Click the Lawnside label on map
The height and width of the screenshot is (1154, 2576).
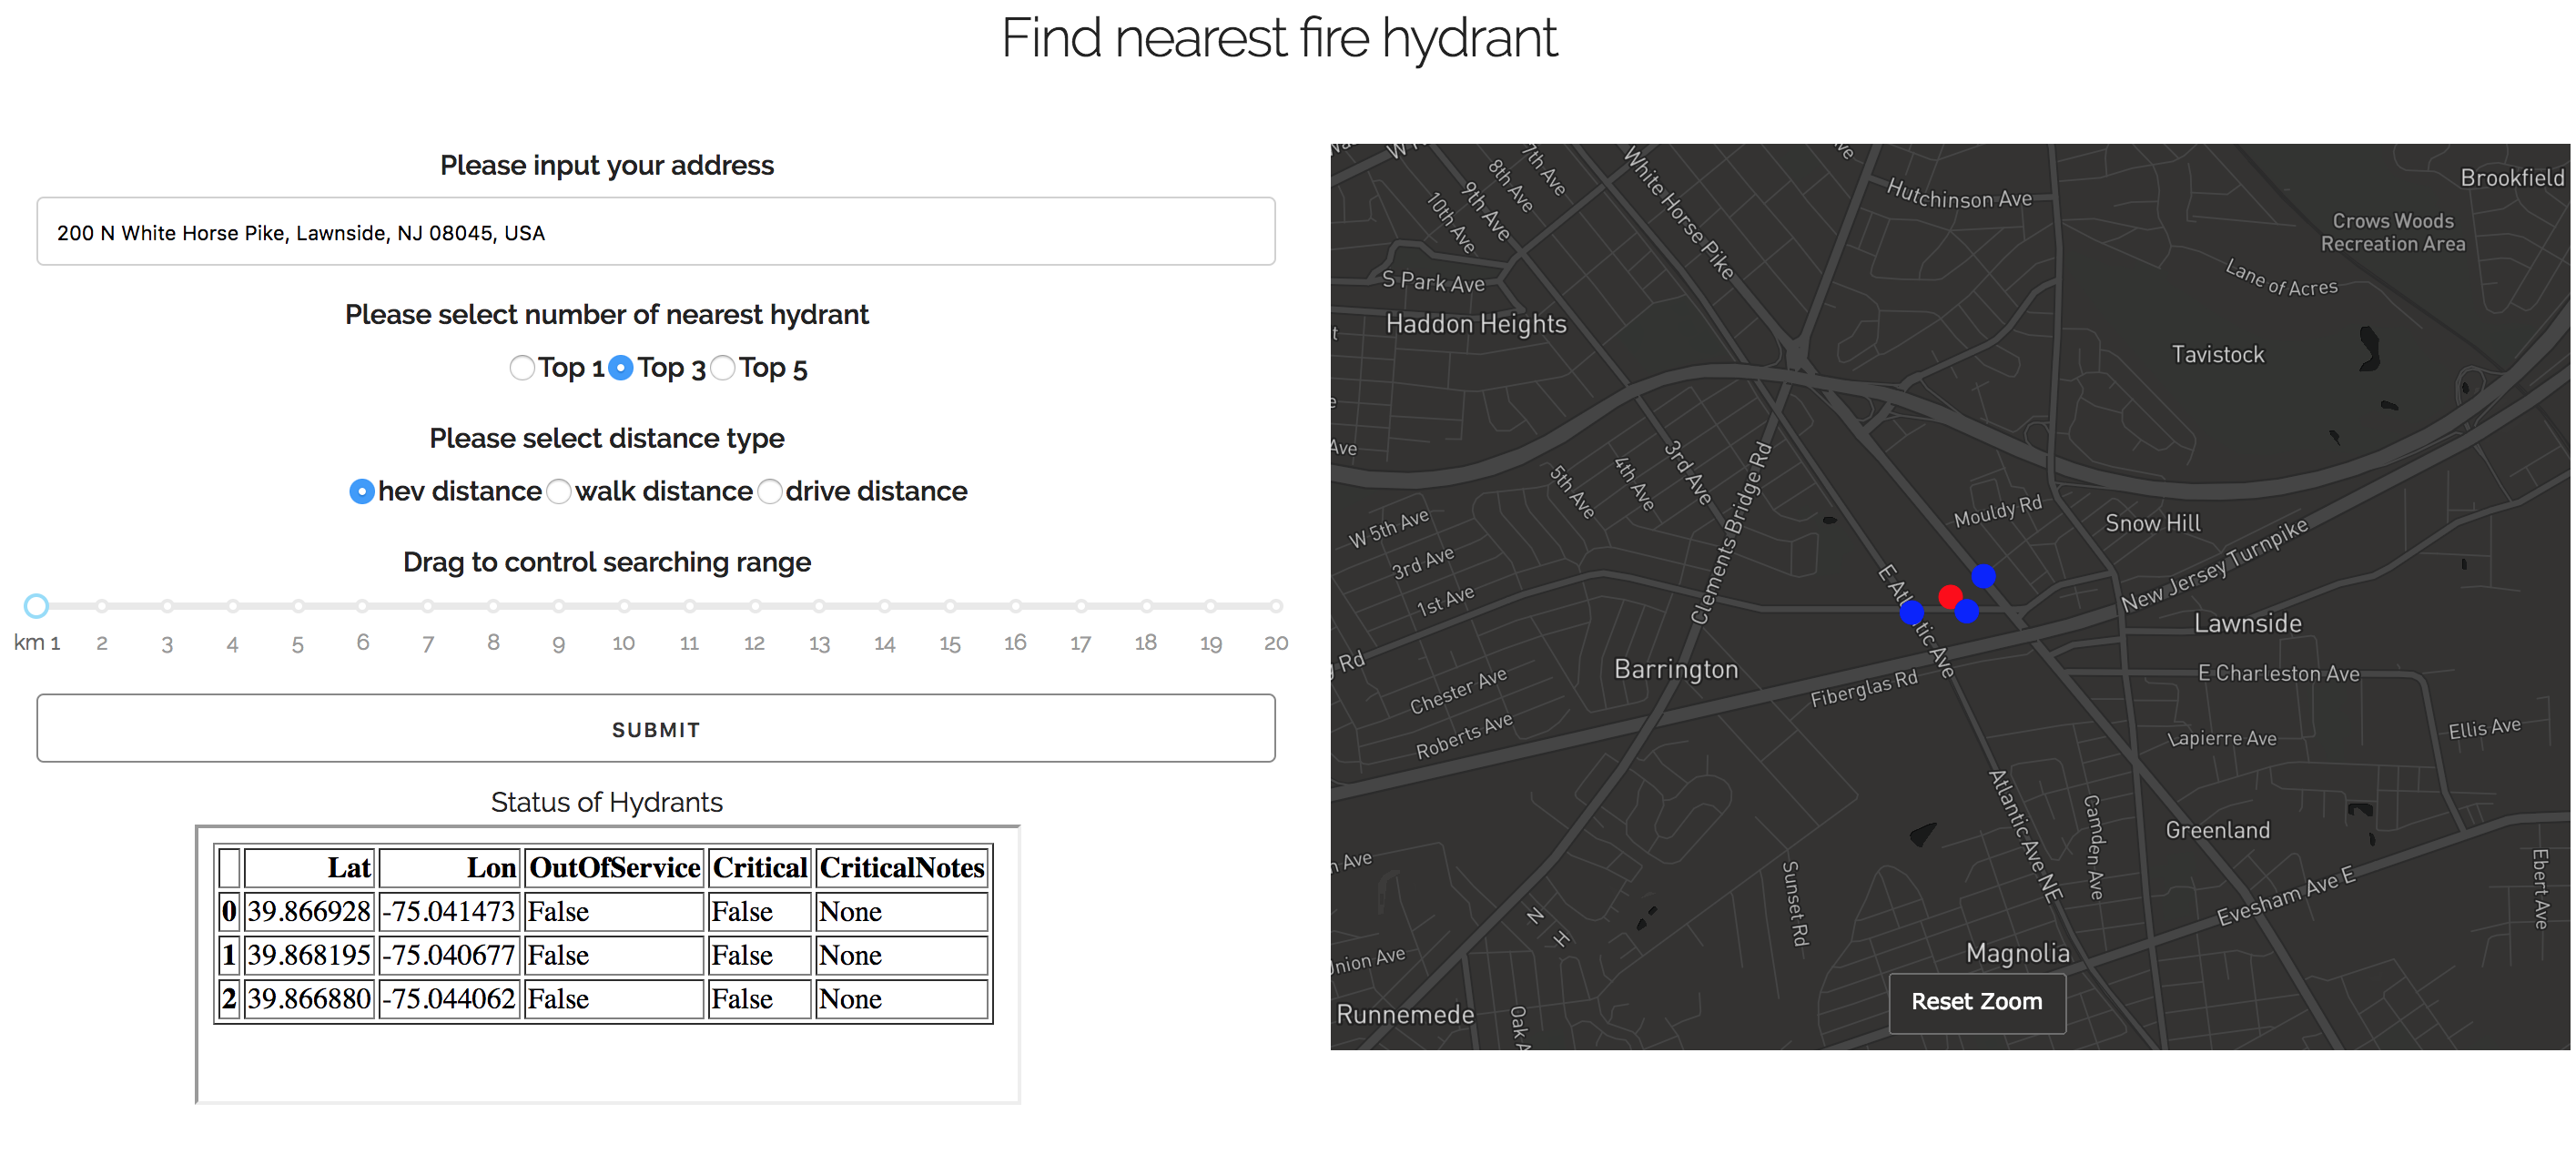[x=2247, y=624]
